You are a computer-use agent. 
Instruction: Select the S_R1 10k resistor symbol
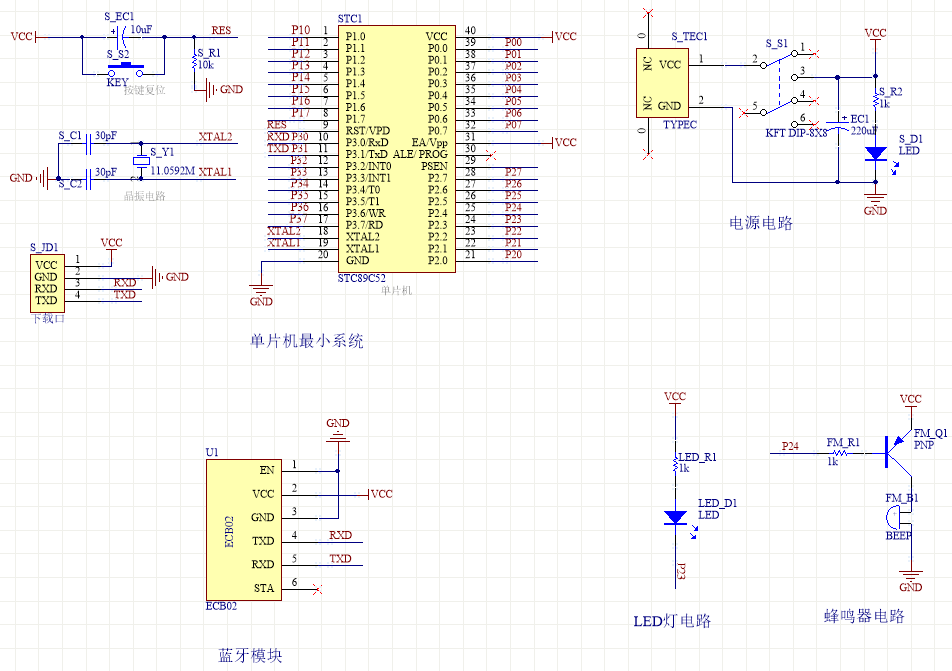coord(195,60)
